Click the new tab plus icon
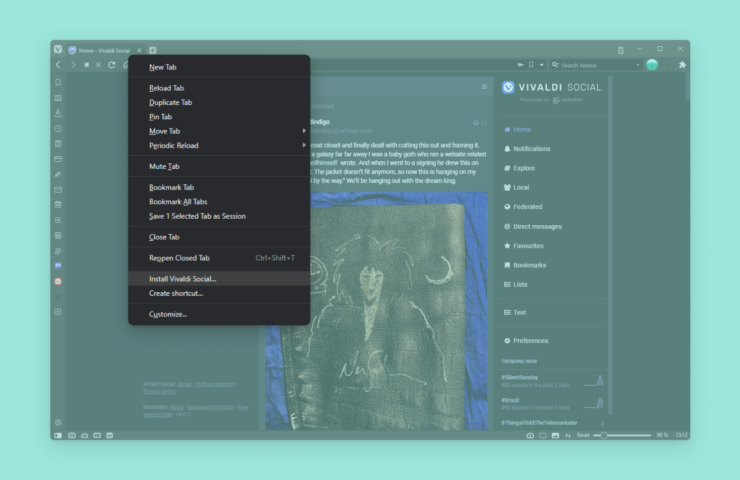The image size is (740, 480). coord(153,50)
